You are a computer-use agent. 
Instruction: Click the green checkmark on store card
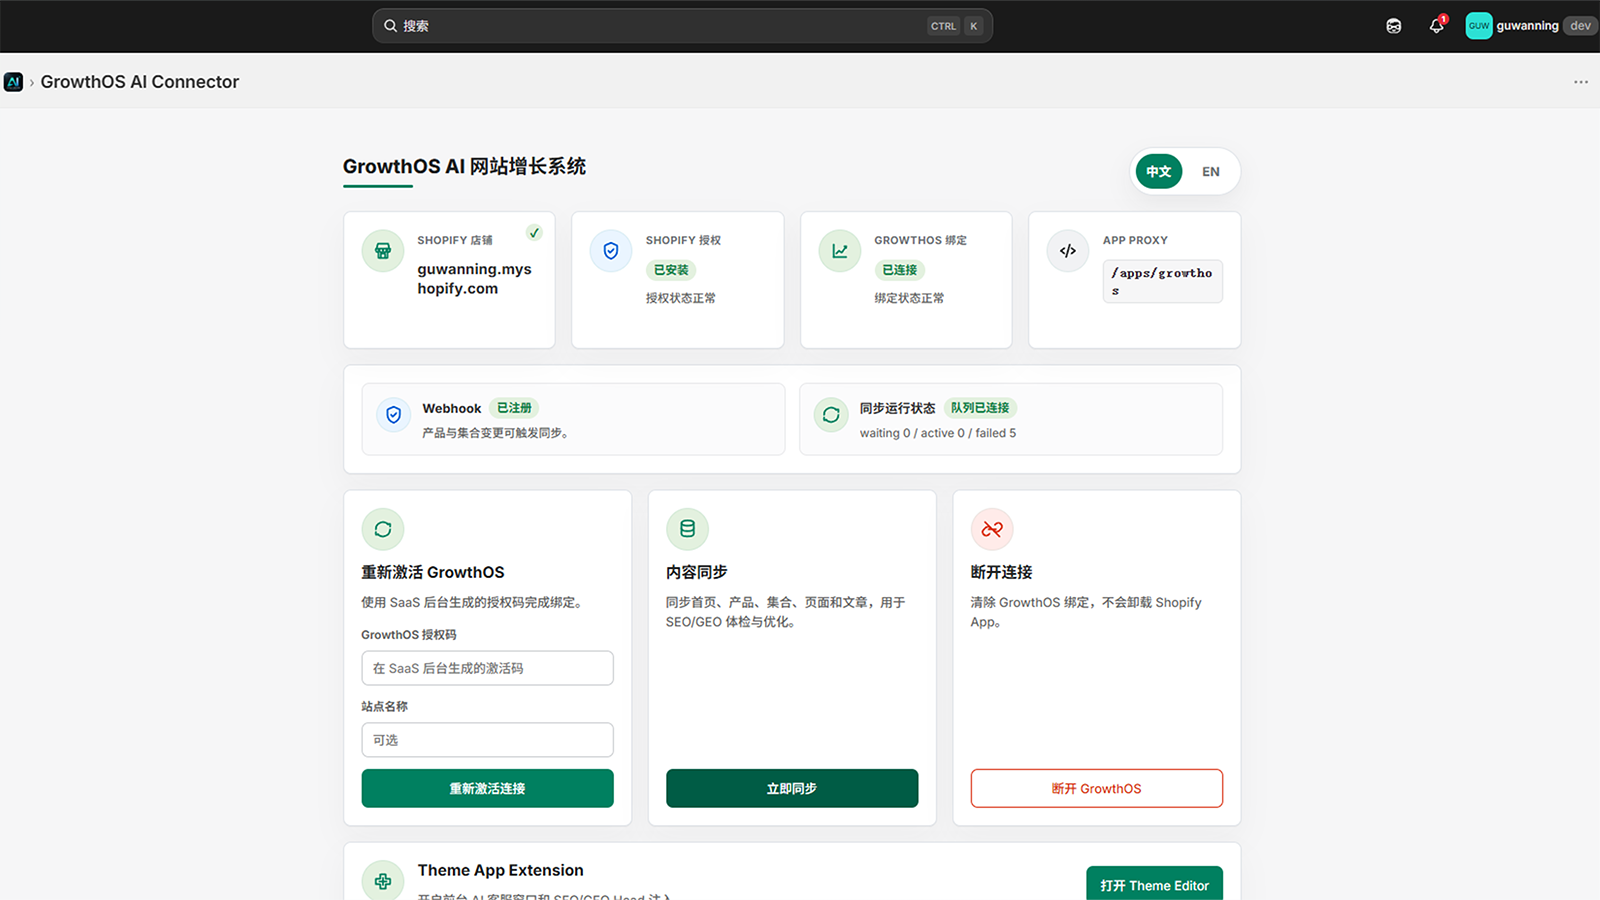[535, 233]
